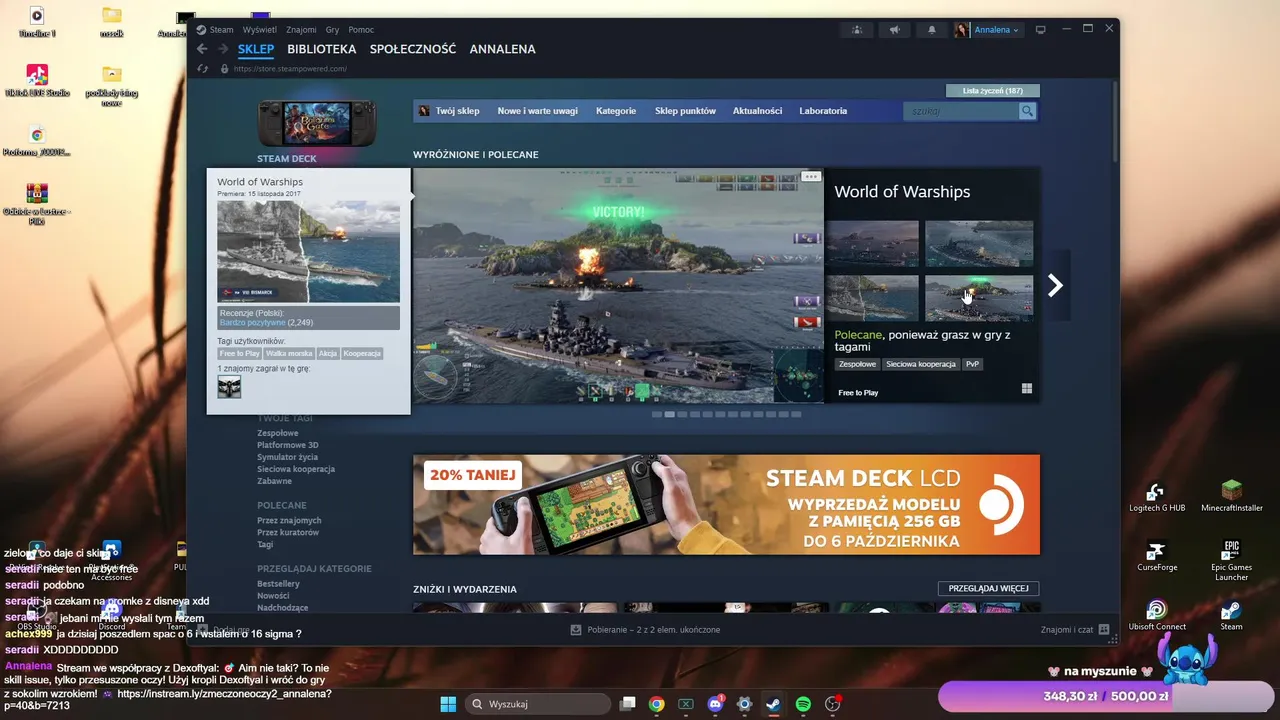The height and width of the screenshot is (720, 1280).
Task: Open the Znajomi menu
Action: [301, 30]
